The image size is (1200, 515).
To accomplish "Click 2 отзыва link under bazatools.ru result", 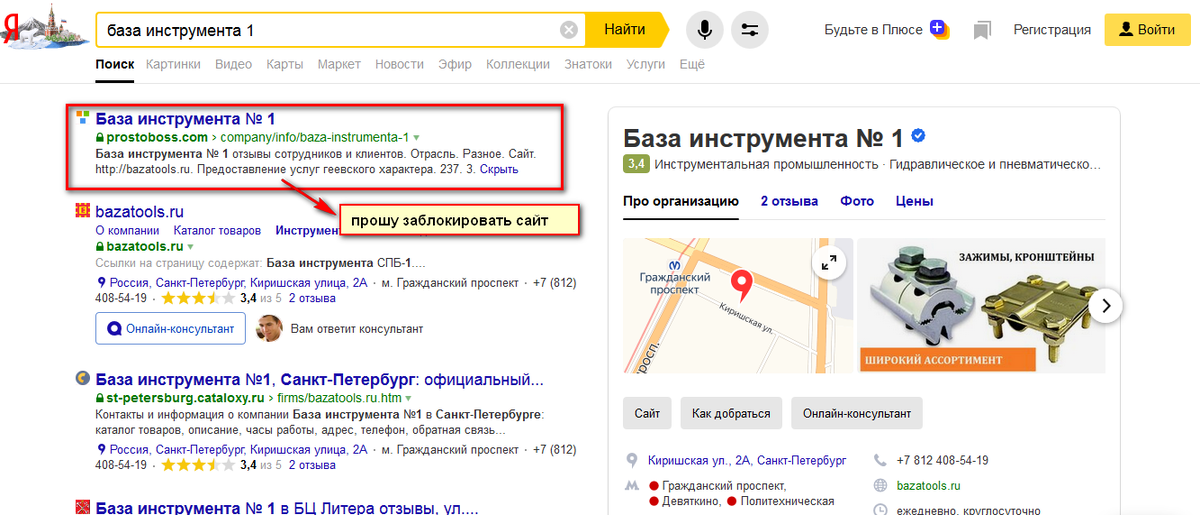I will coord(312,298).
